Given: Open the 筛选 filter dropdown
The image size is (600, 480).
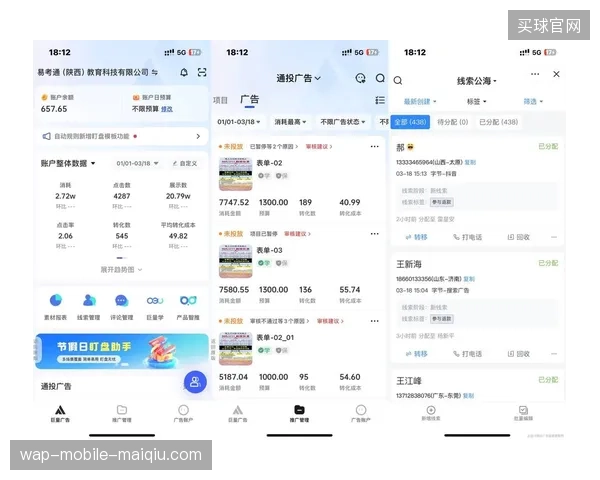Looking at the screenshot, I should coord(533,101).
